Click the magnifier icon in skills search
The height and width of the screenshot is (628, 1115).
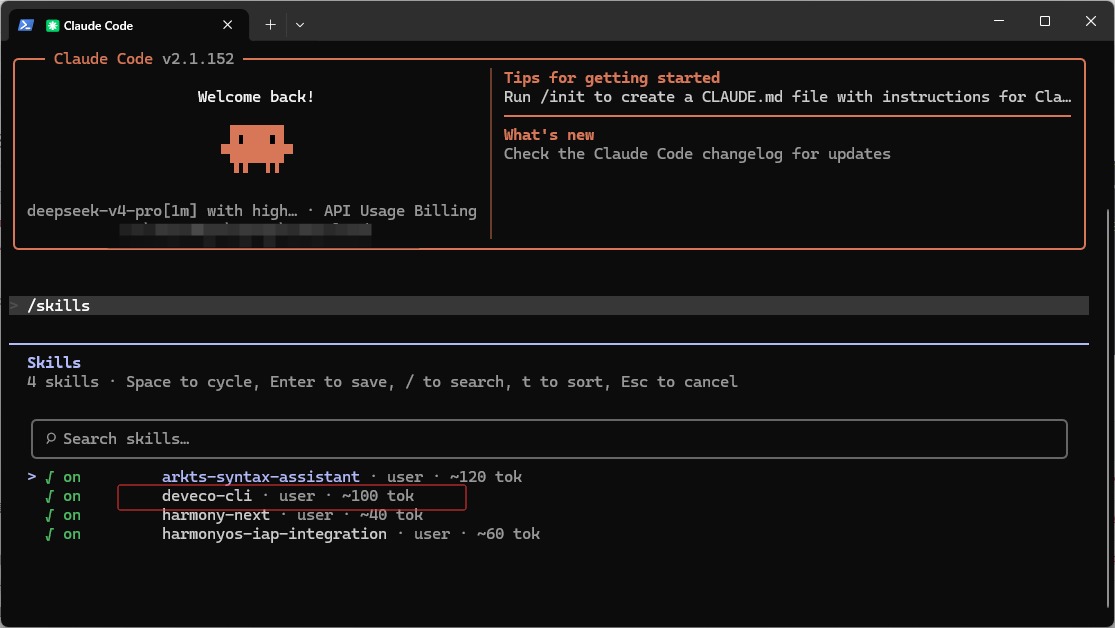[x=51, y=438]
